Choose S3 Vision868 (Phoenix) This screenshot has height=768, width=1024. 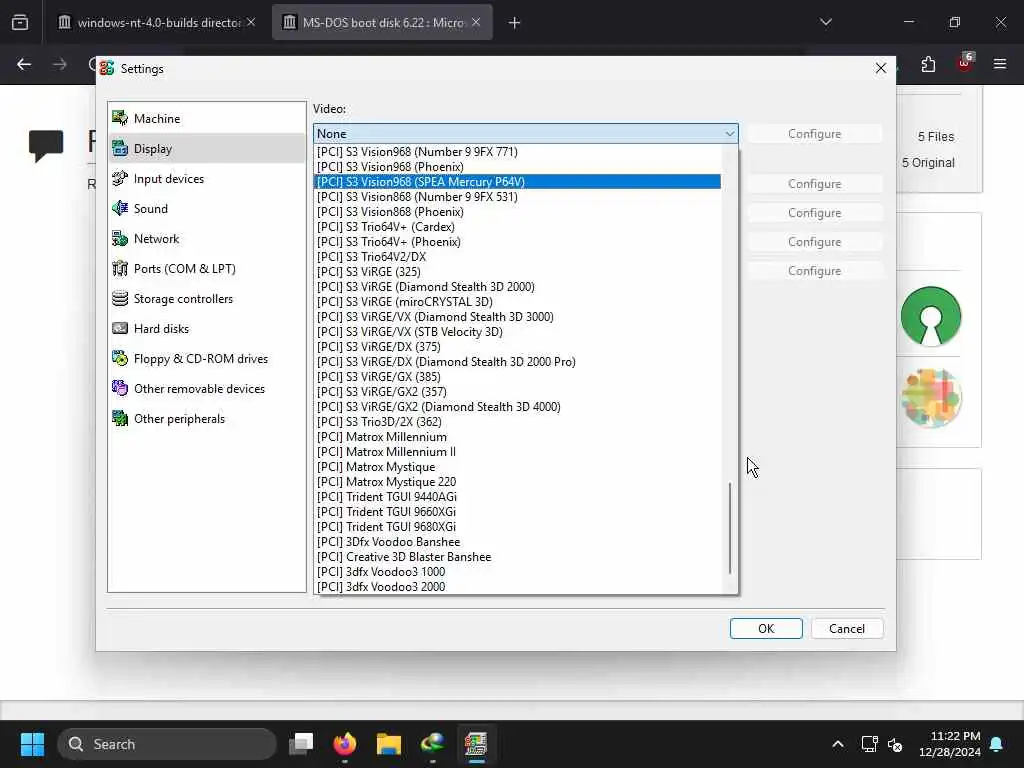tap(517, 212)
